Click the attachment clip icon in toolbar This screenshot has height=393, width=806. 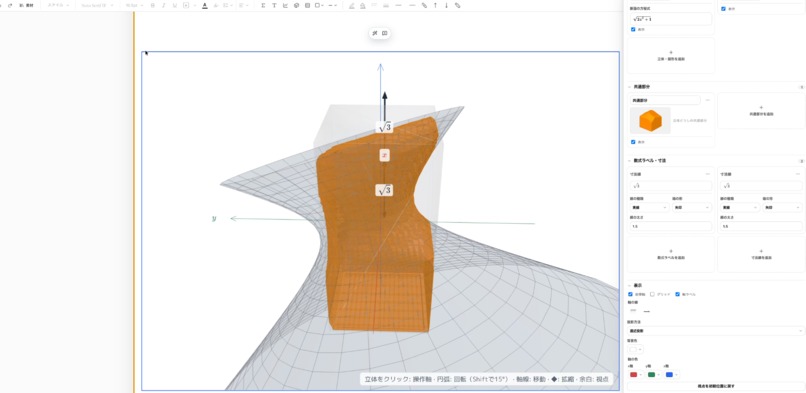(x=424, y=5)
